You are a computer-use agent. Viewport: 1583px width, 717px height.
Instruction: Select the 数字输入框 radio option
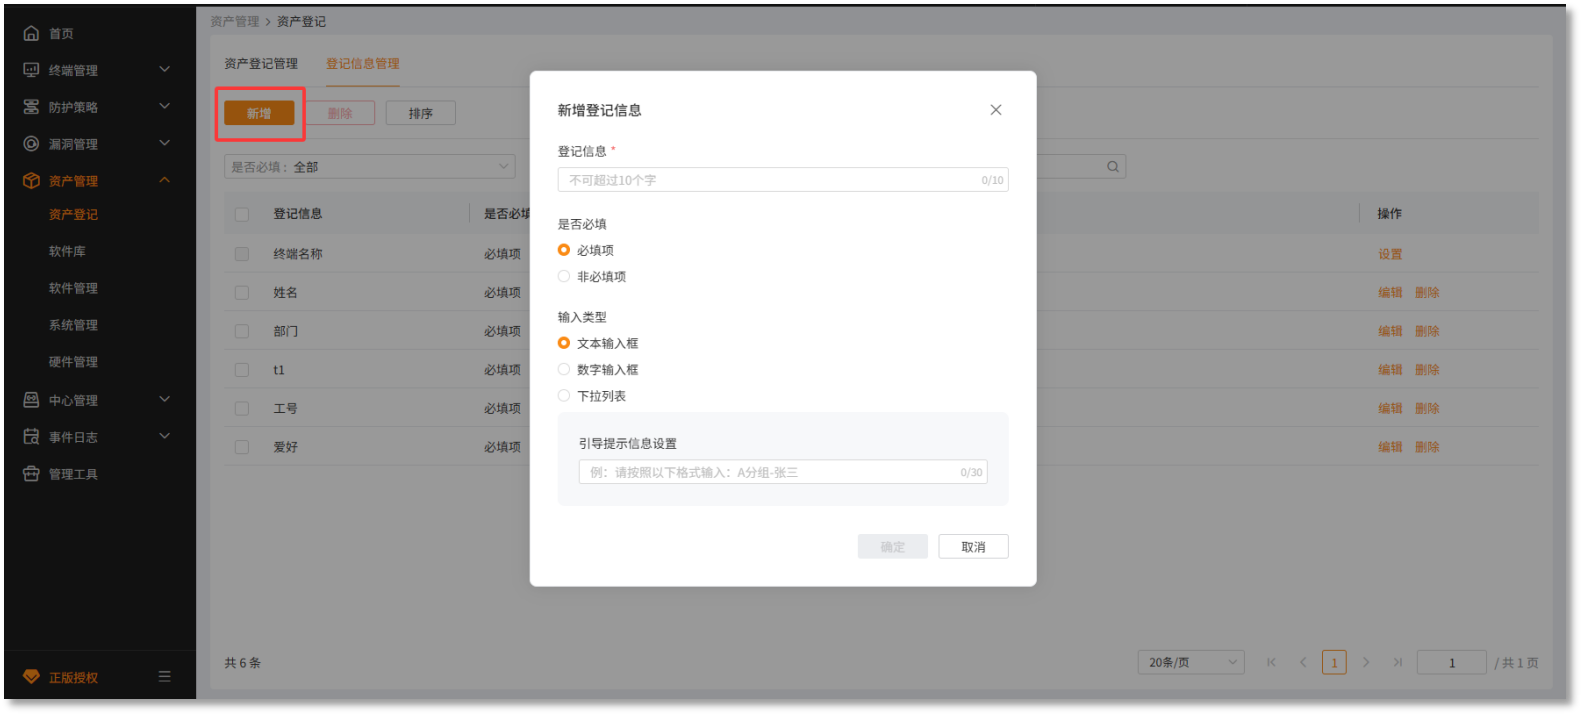pyautogui.click(x=564, y=370)
